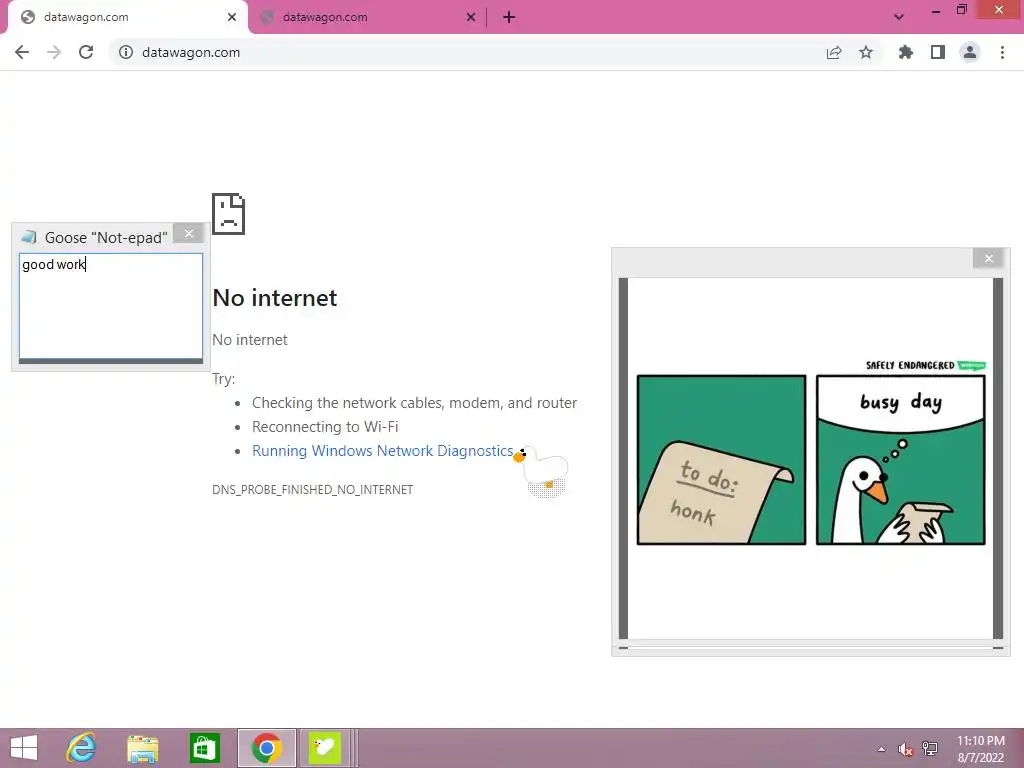Click into the Goose Not-epad text area
1024x768 pixels.
[111, 306]
